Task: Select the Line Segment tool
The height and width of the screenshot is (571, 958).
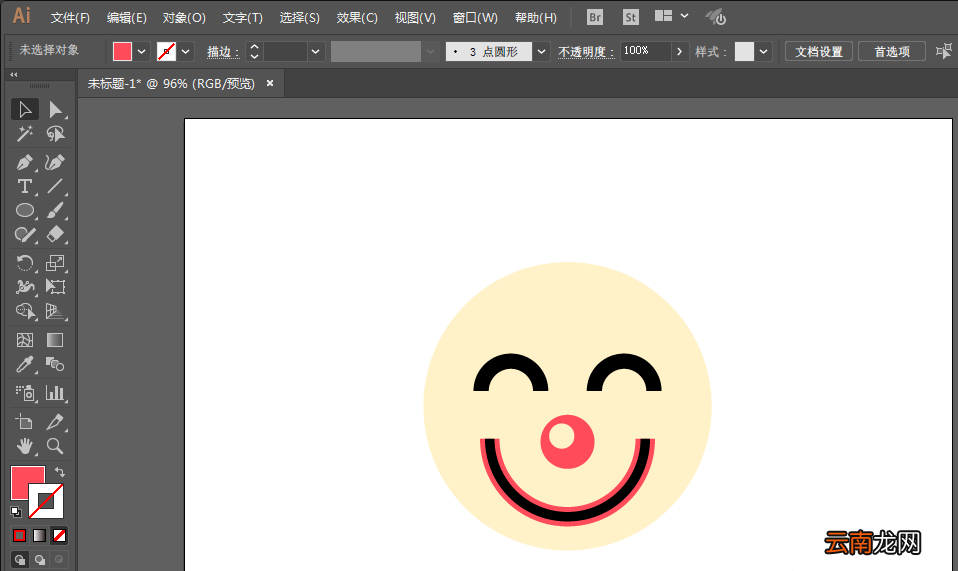Action: (x=55, y=186)
